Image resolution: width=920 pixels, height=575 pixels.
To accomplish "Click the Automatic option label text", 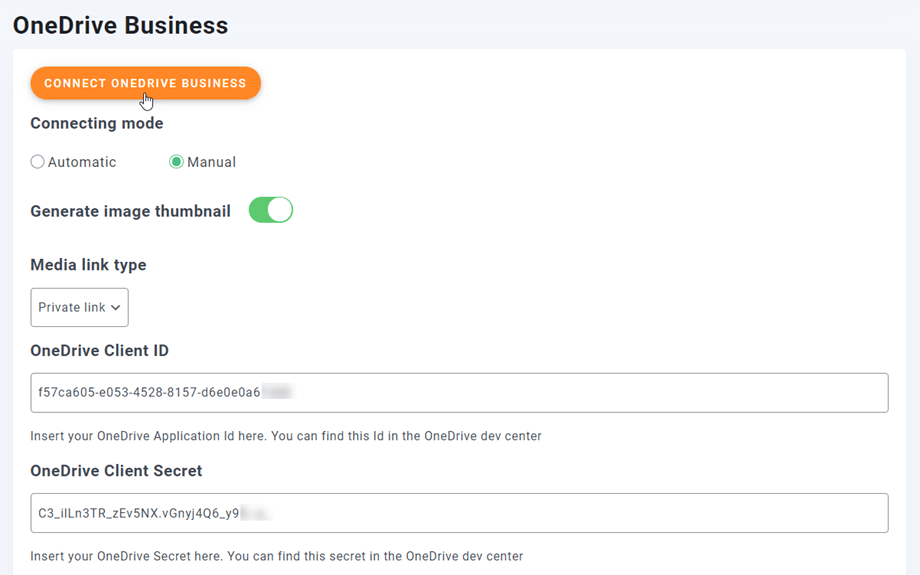I will click(82, 162).
